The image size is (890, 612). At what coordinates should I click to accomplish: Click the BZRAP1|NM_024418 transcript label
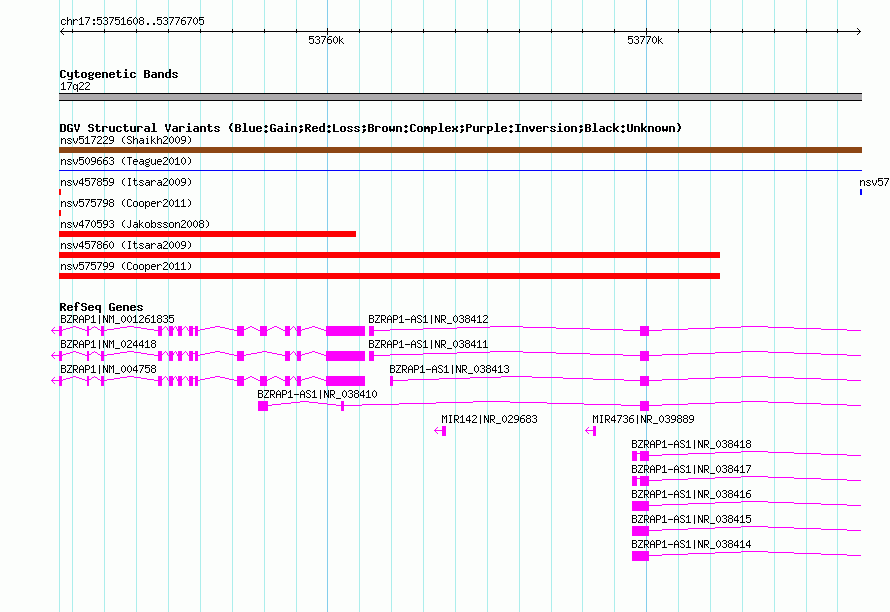click(x=108, y=345)
